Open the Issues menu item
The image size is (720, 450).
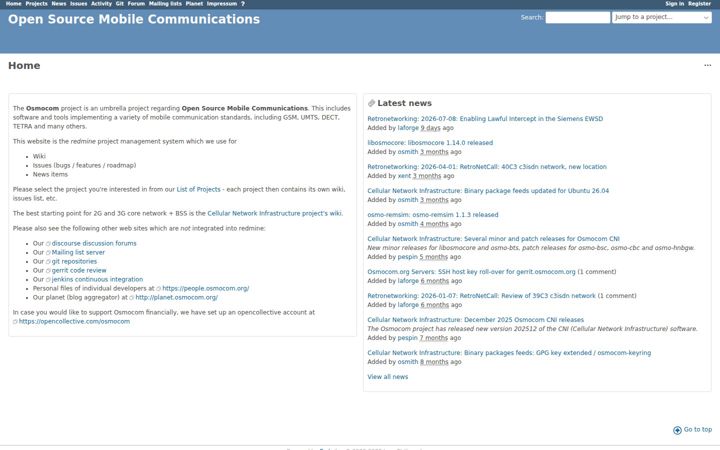(79, 4)
